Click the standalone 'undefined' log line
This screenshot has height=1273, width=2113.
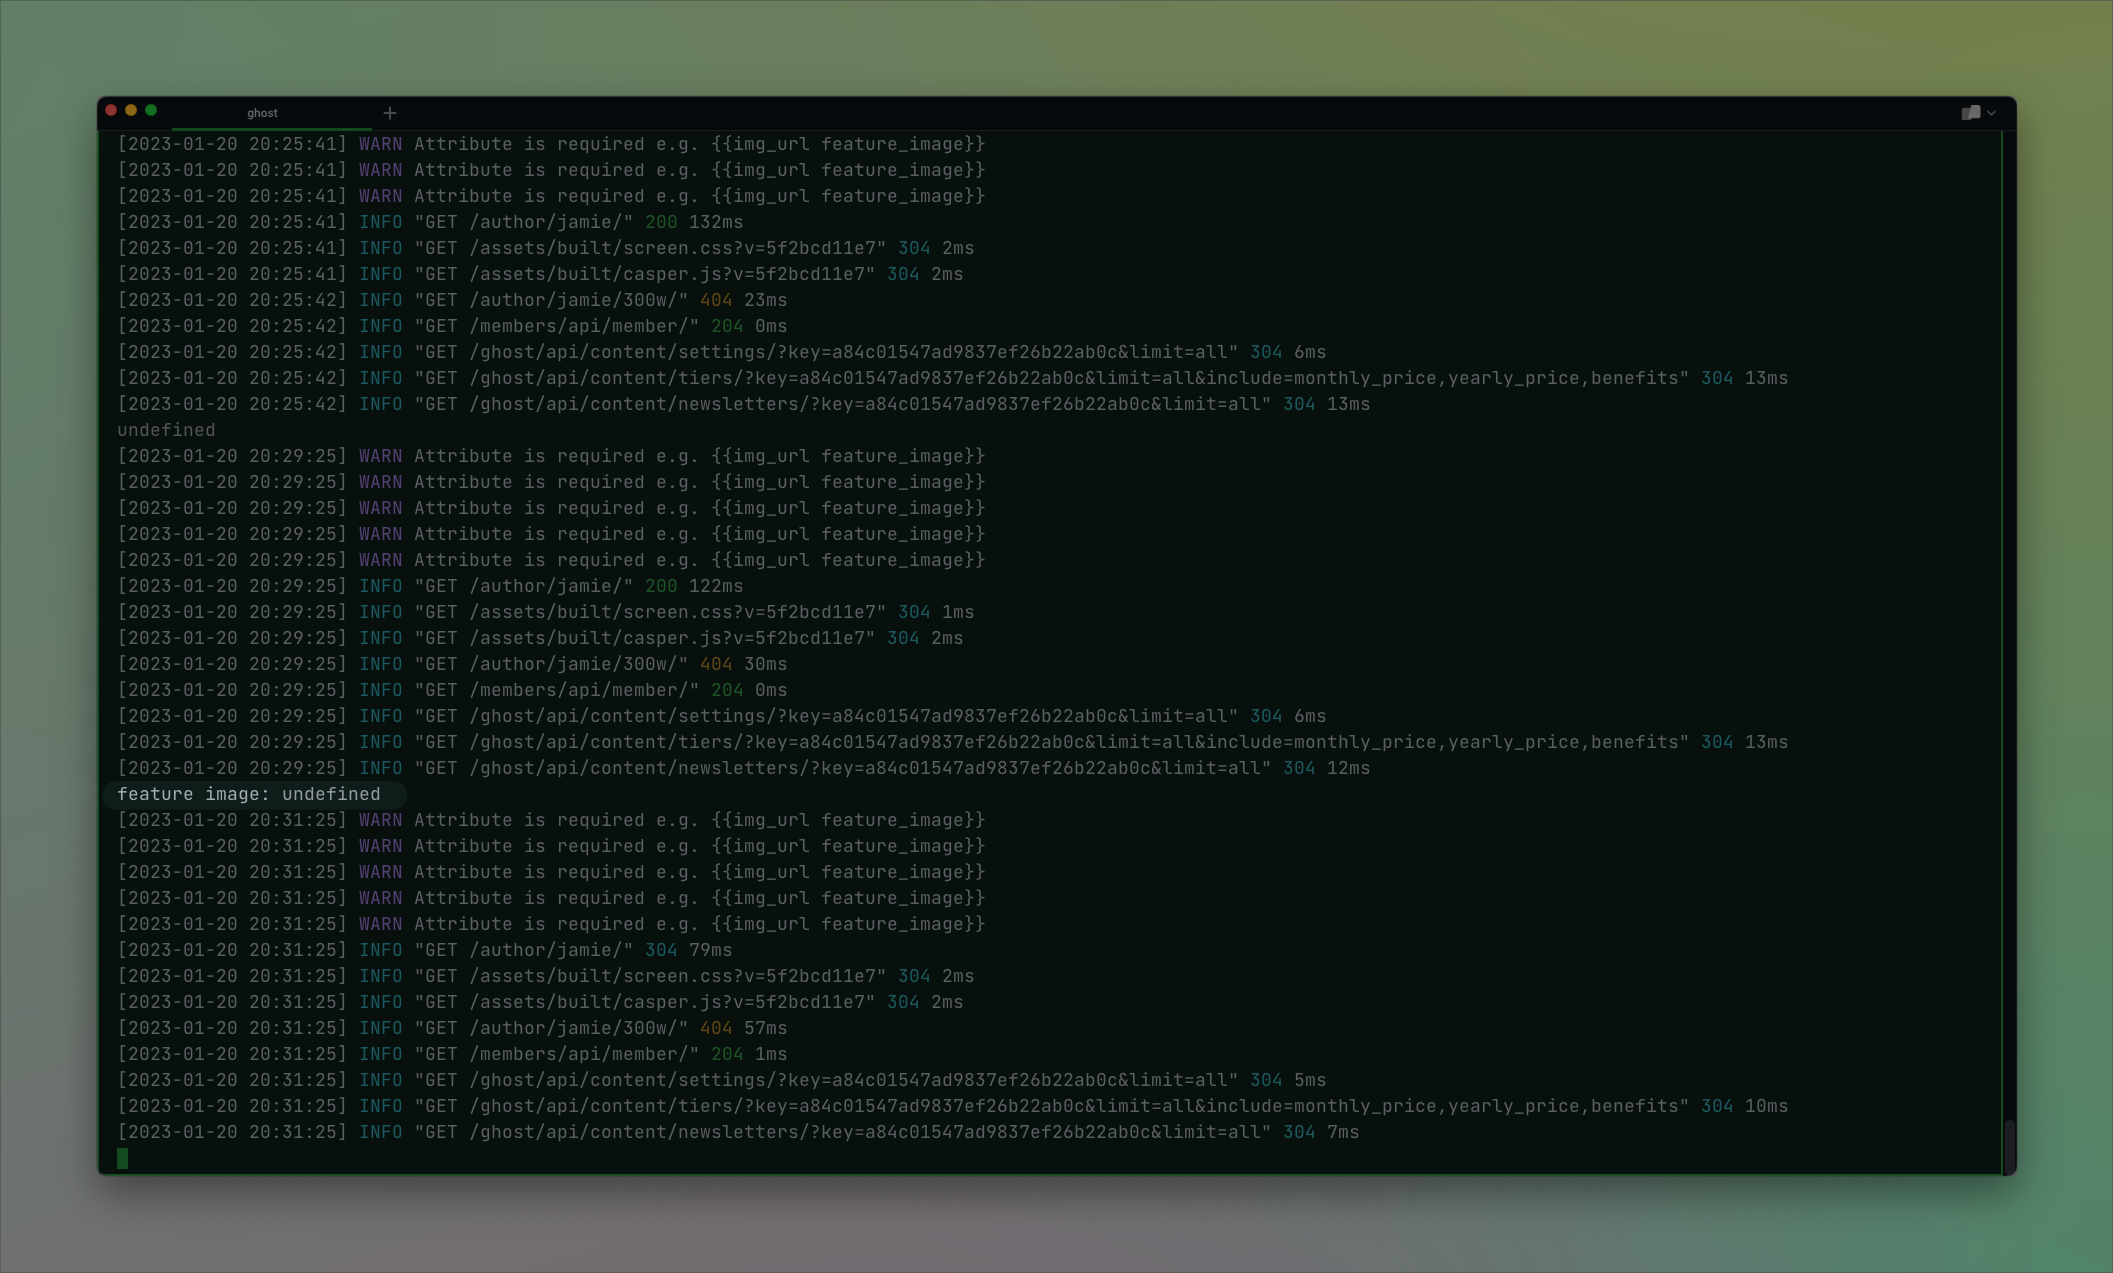pos(166,429)
